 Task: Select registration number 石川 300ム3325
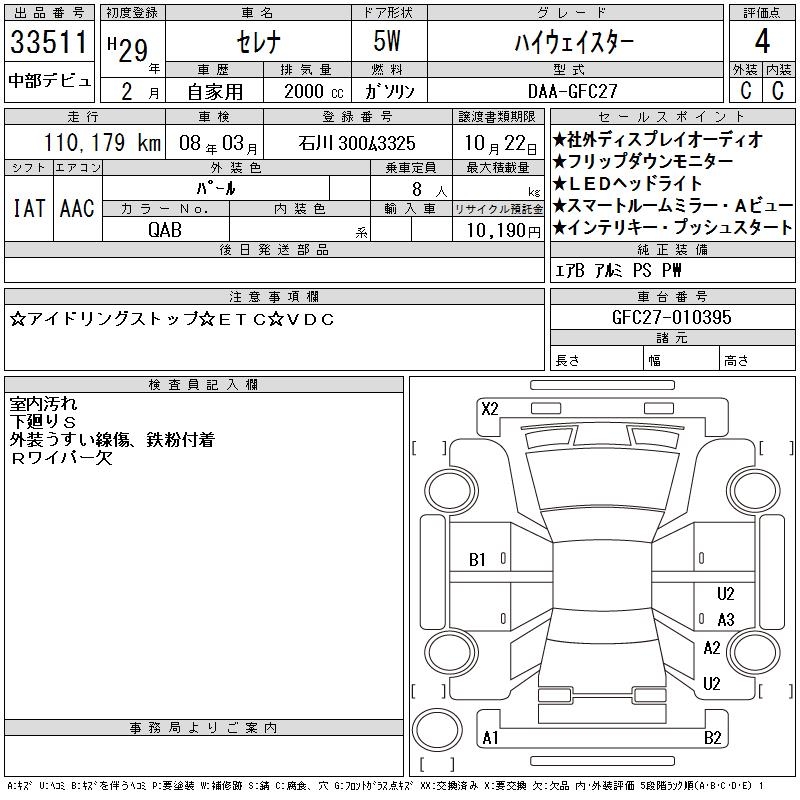point(356,143)
